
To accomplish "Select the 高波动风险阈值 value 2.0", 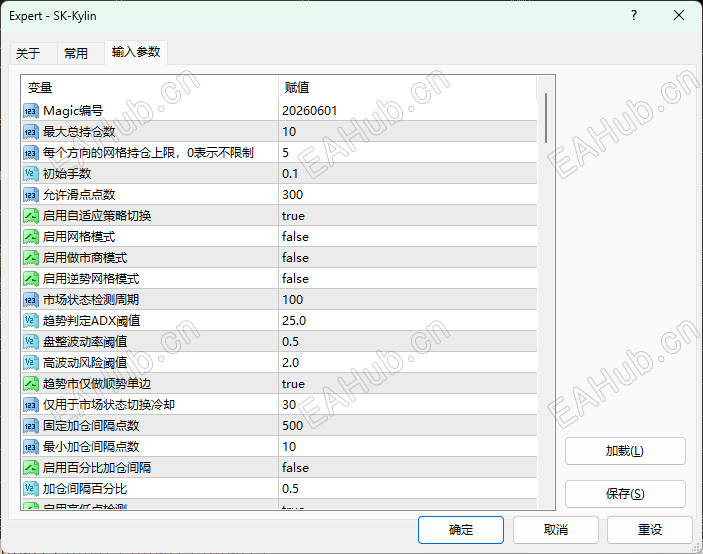I will click(x=291, y=363).
